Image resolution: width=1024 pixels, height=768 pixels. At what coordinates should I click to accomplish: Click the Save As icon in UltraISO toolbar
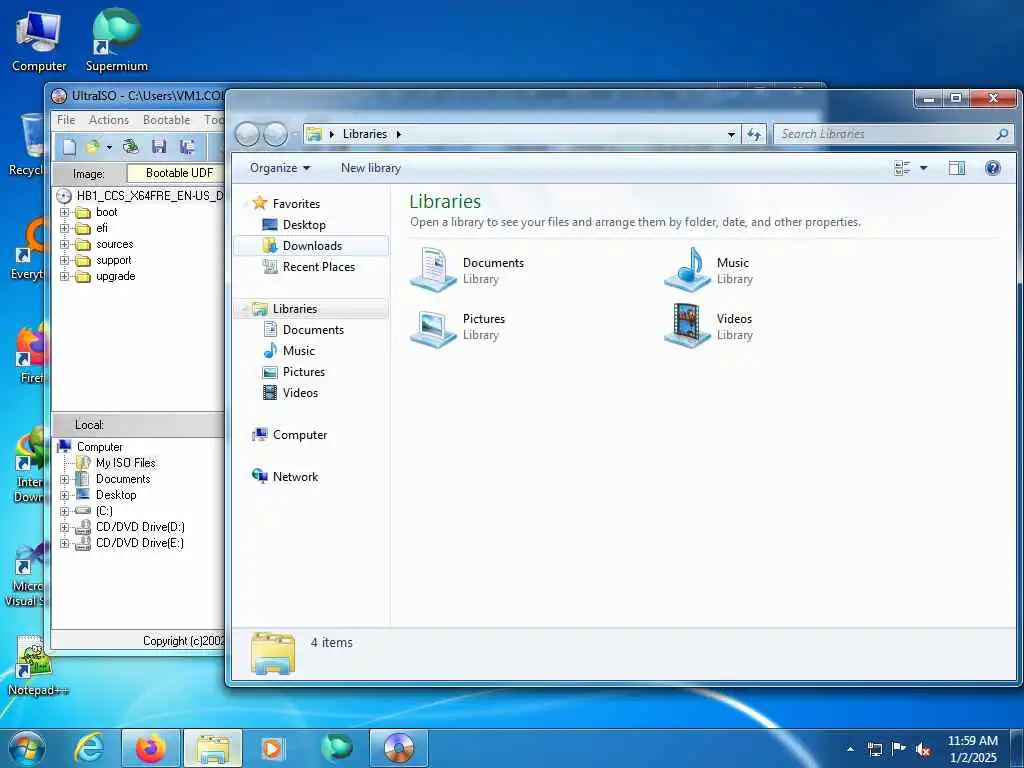click(x=187, y=146)
